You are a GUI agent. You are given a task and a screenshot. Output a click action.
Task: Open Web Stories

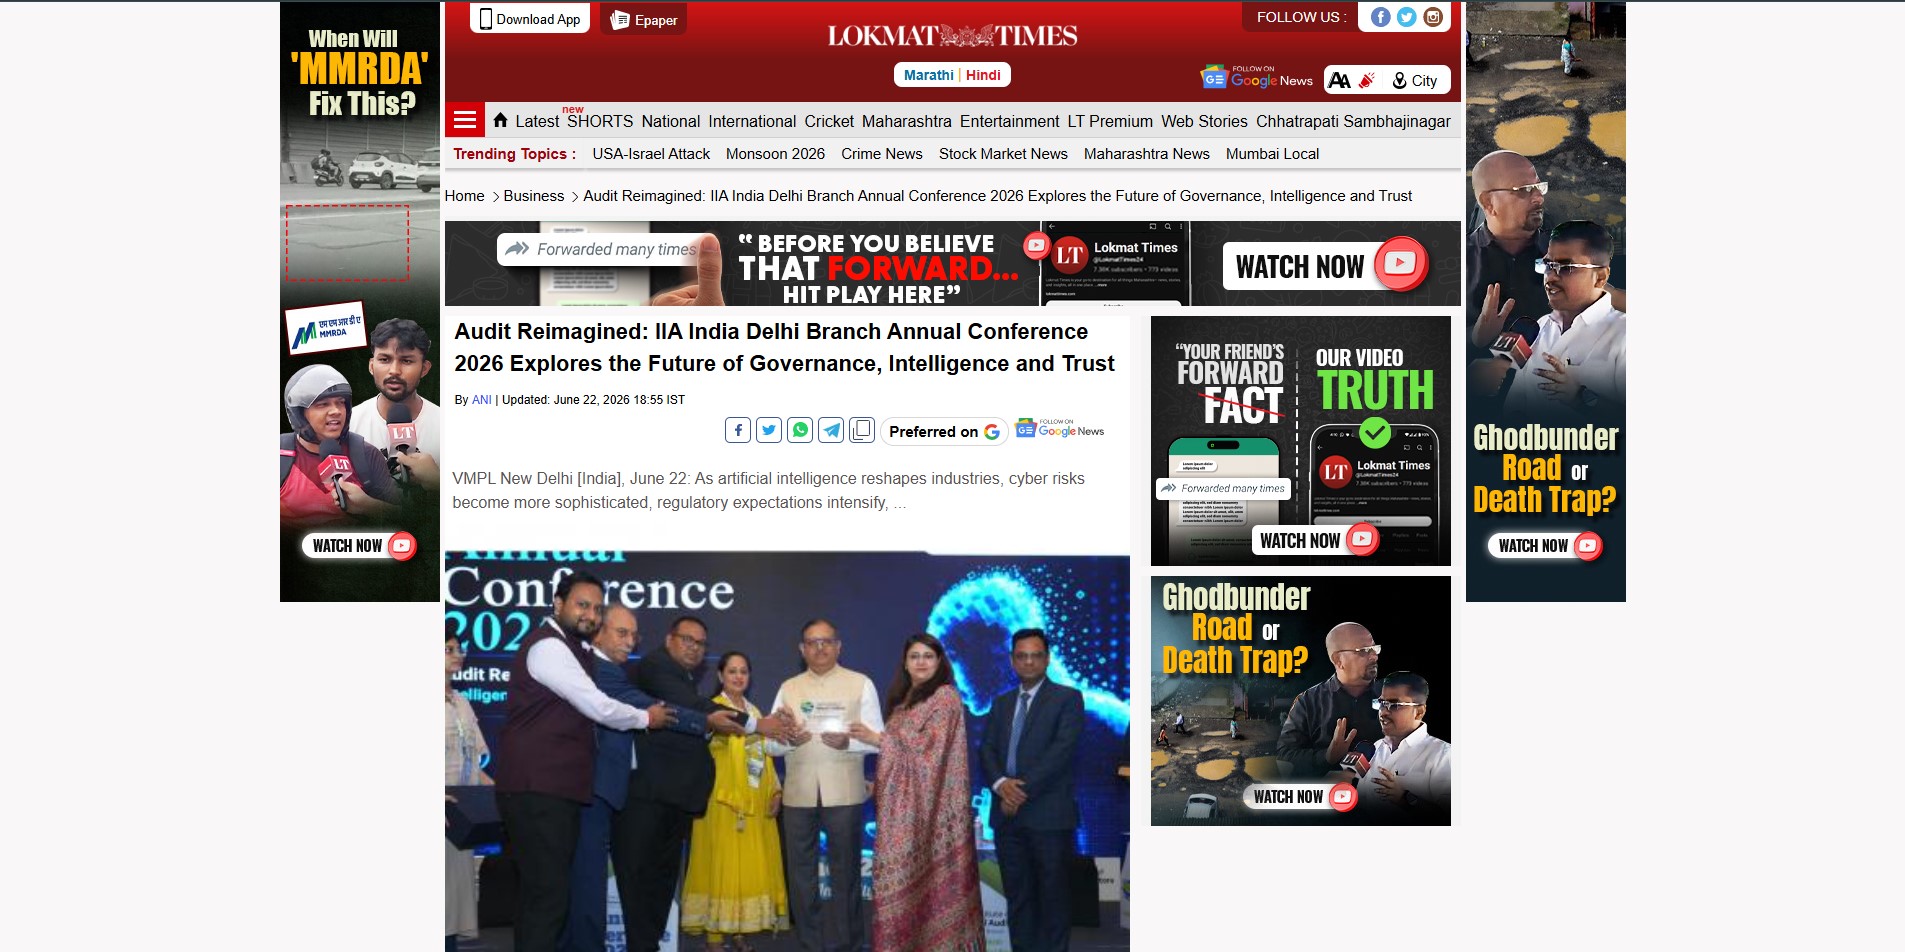[1204, 121]
